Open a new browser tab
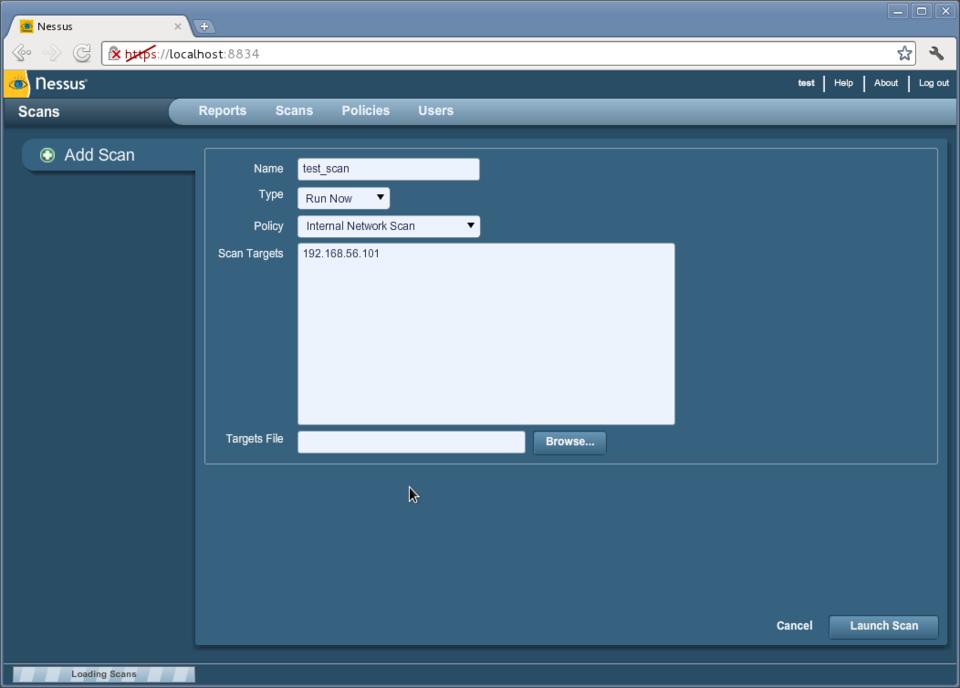Viewport: 960px width, 688px height. pyautogui.click(x=204, y=26)
